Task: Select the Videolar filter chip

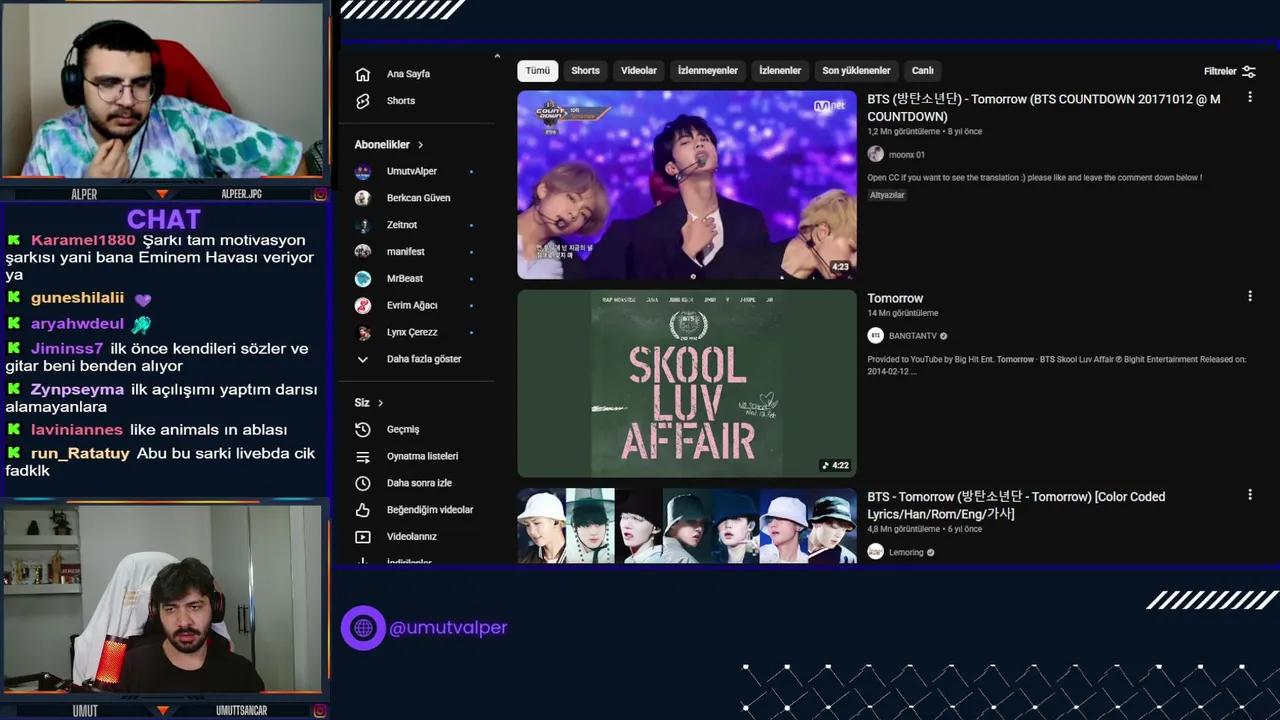Action: [639, 71]
